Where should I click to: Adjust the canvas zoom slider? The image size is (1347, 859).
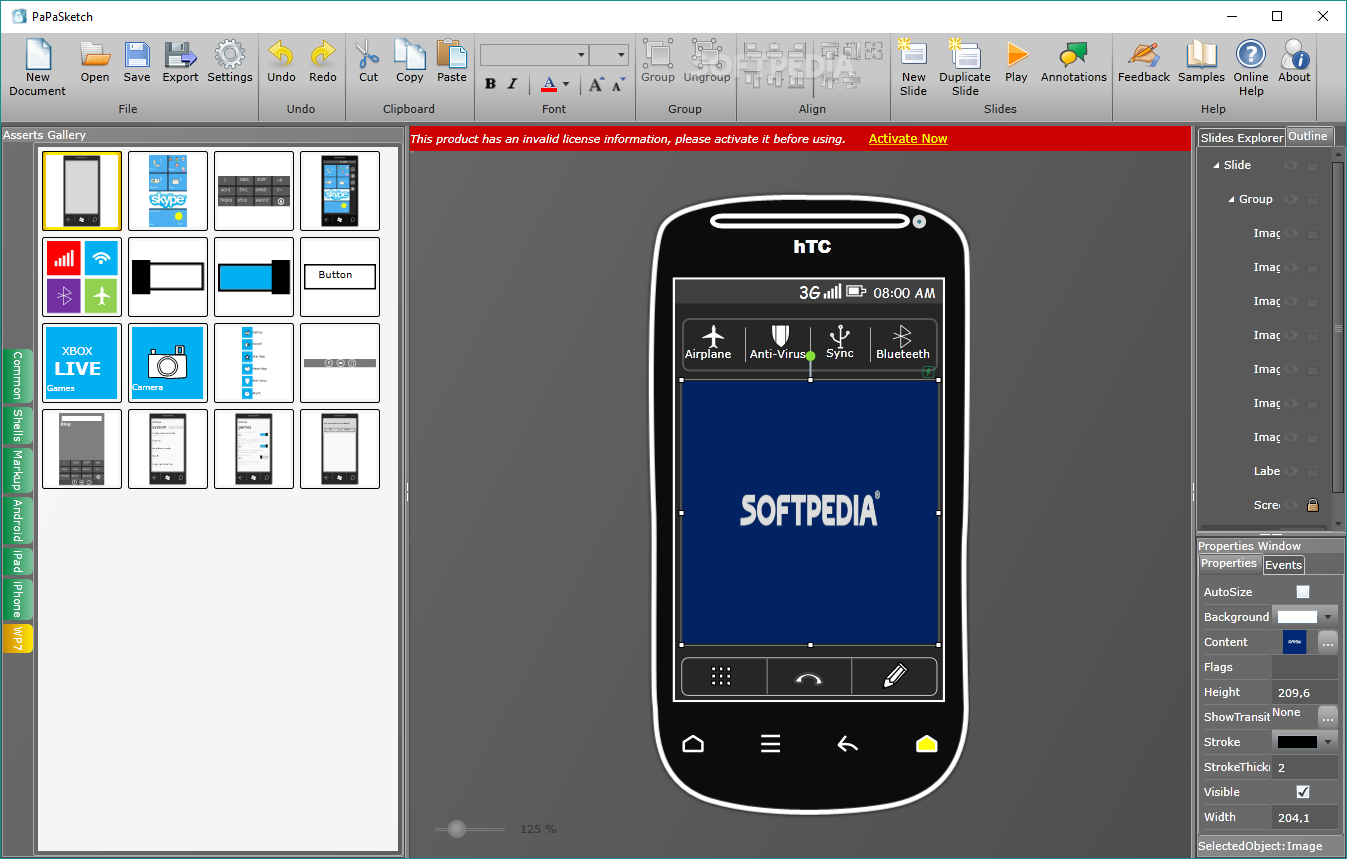[458, 828]
